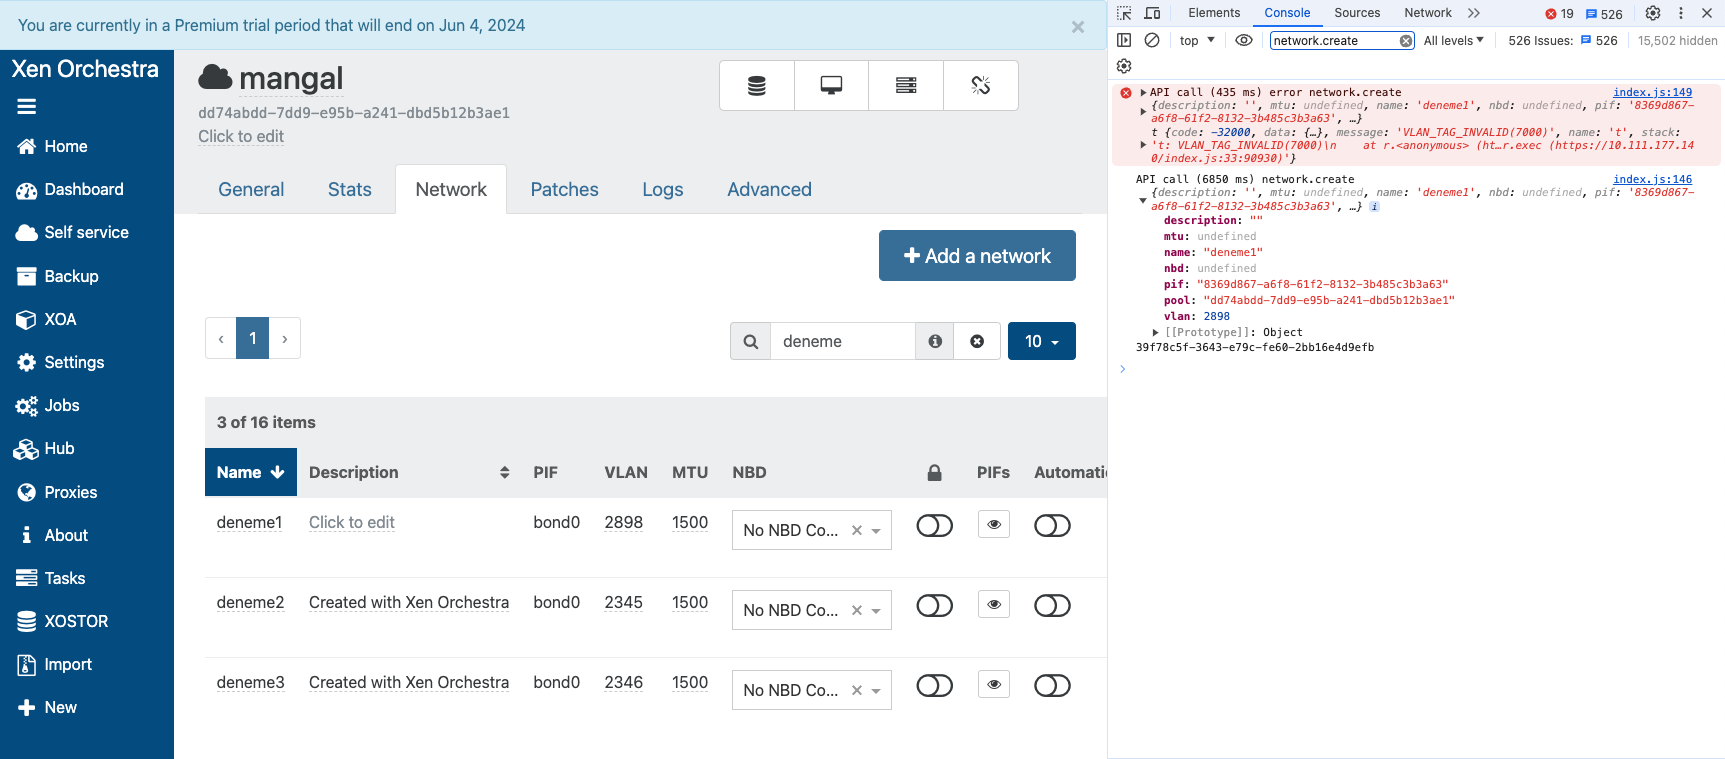Viewport: 1725px width, 759px height.
Task: Go to next page arrow in pagination
Action: pos(285,339)
